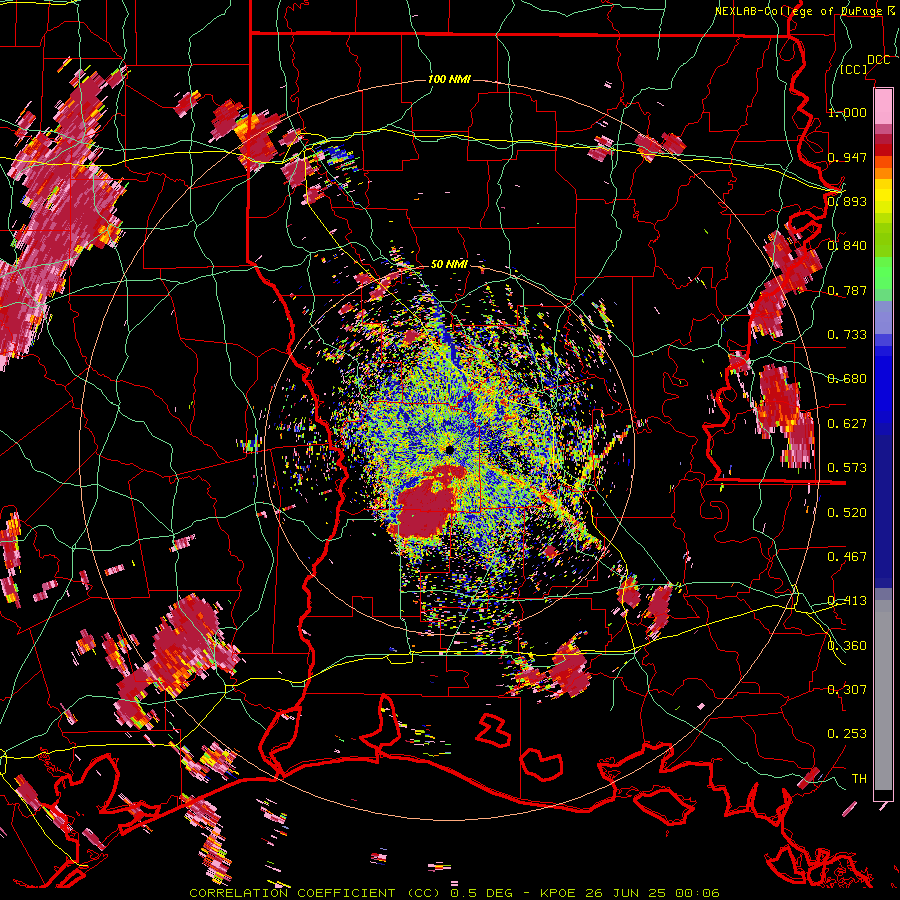Click the 0.733 scale value
This screenshot has height=900, width=900.
(x=847, y=335)
